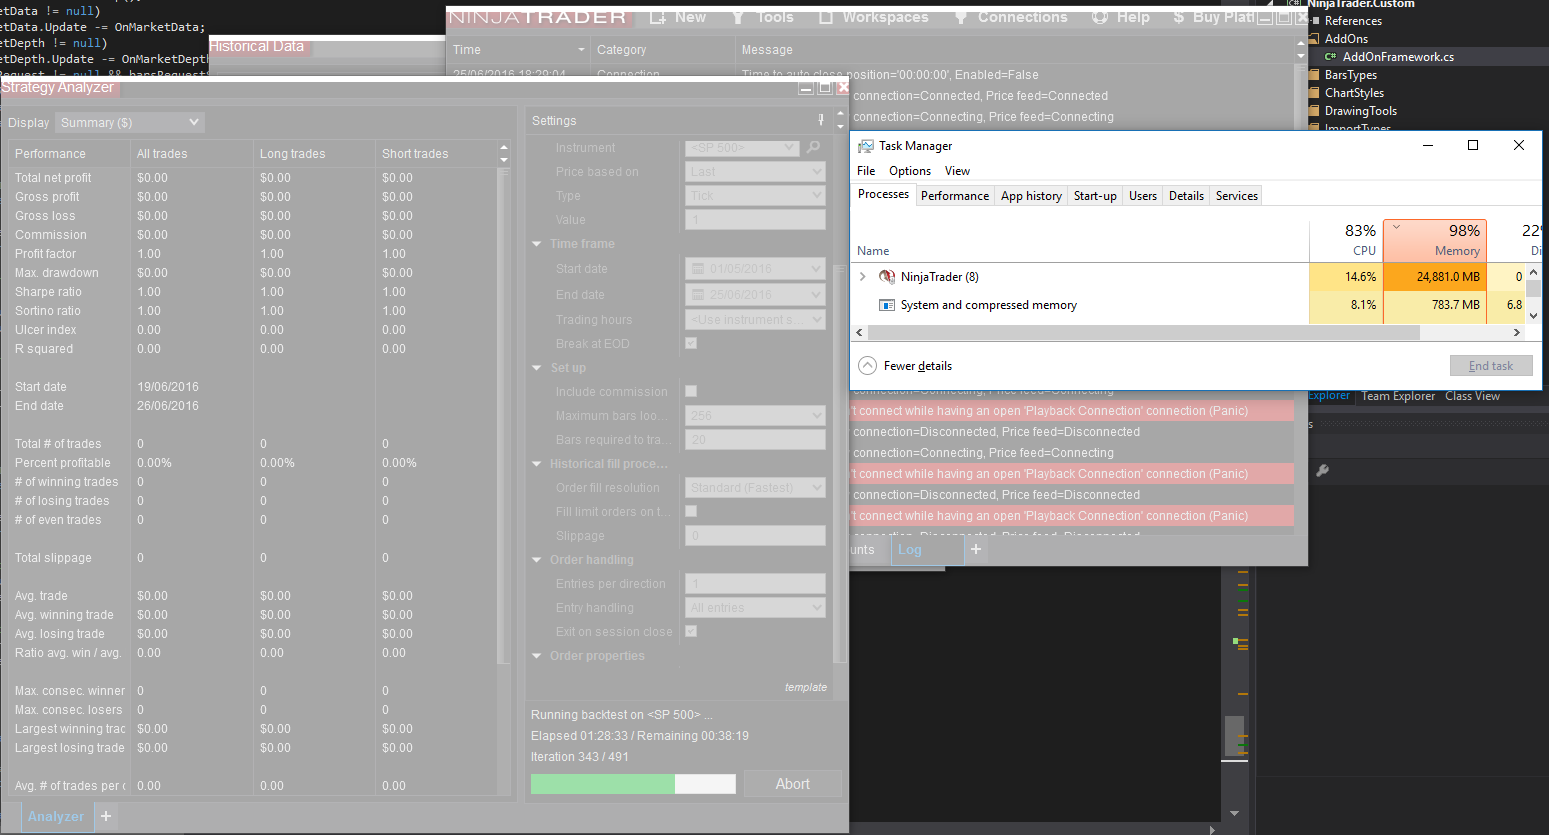Collapse the Set up section

pyautogui.click(x=537, y=368)
